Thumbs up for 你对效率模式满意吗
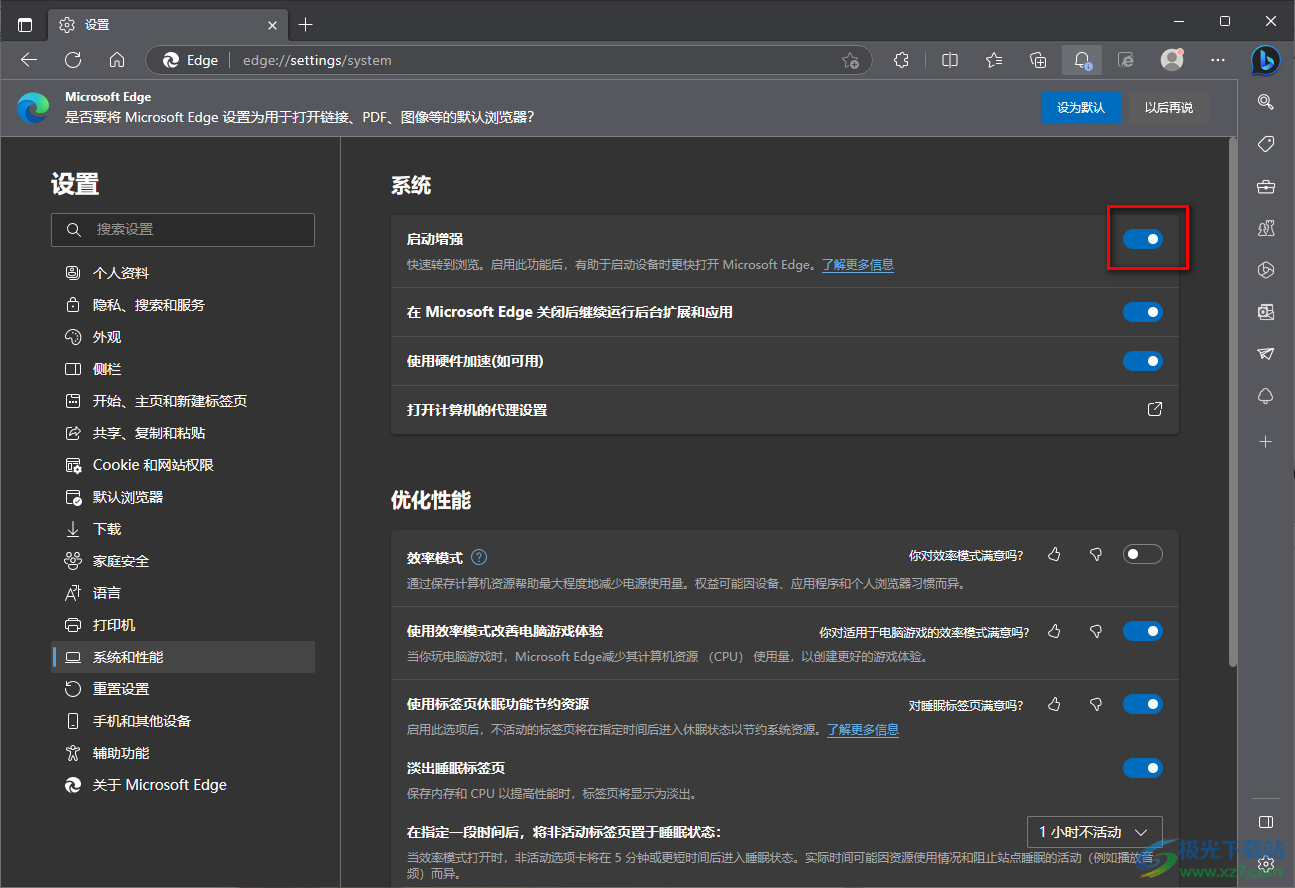1295x888 pixels. click(1054, 554)
